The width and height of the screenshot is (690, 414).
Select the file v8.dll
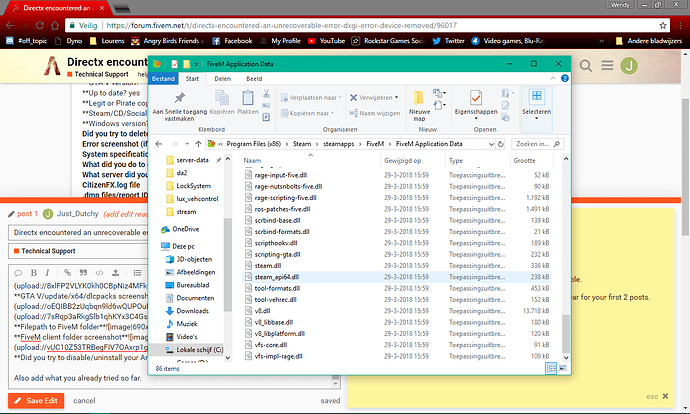[x=262, y=311]
